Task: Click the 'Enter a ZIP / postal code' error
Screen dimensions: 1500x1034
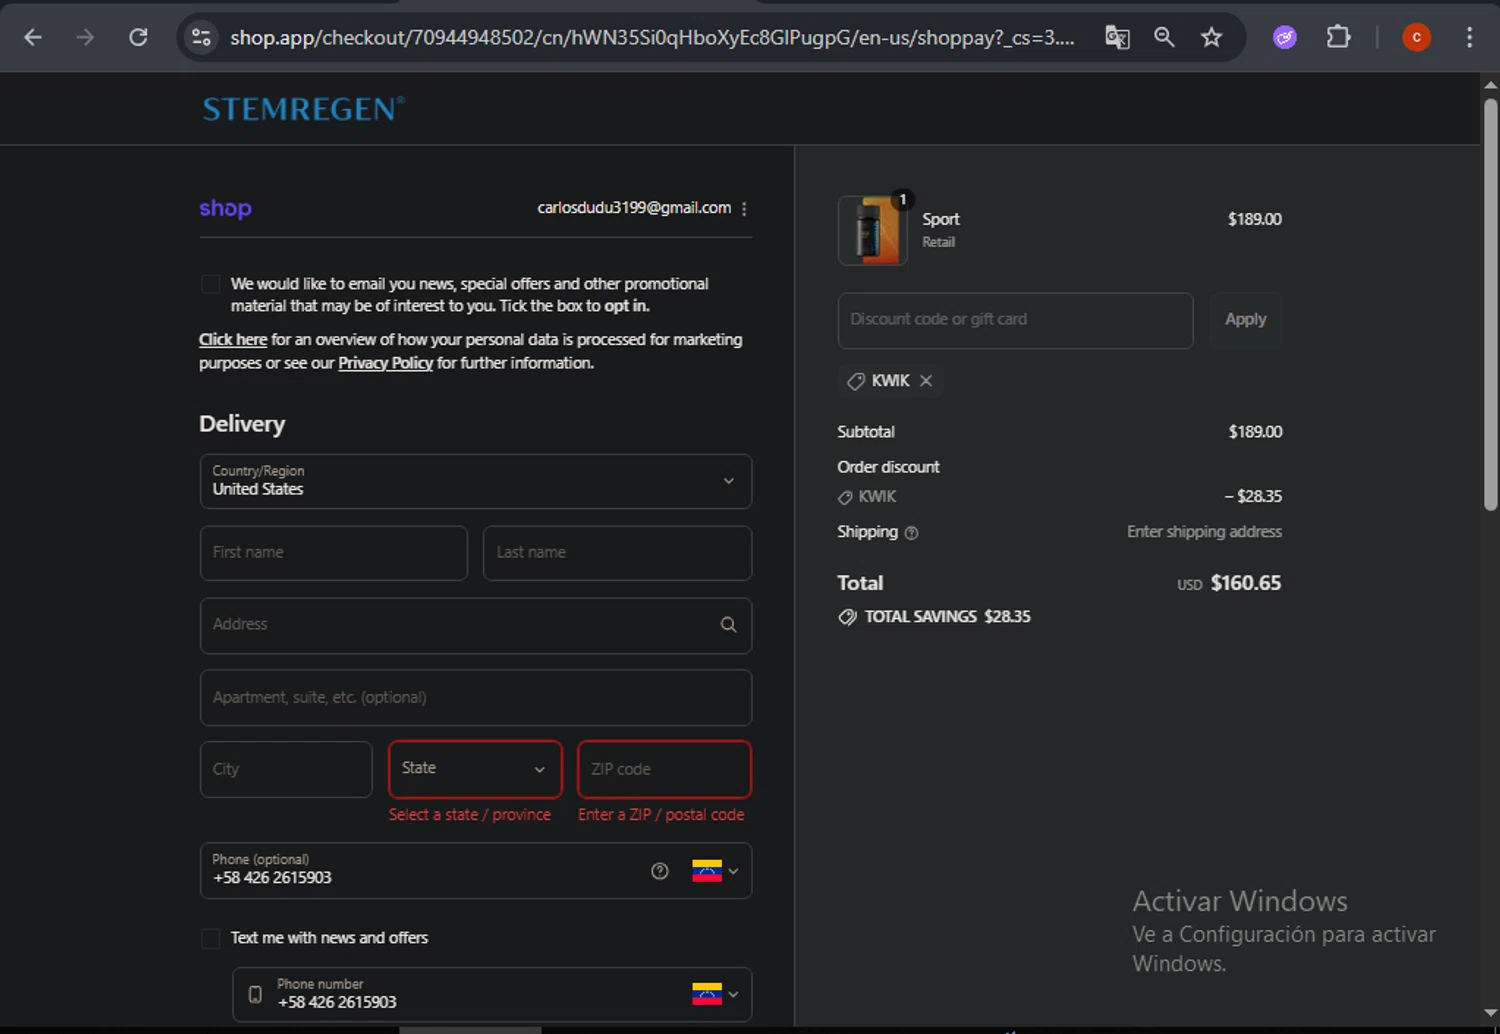Action: (661, 815)
